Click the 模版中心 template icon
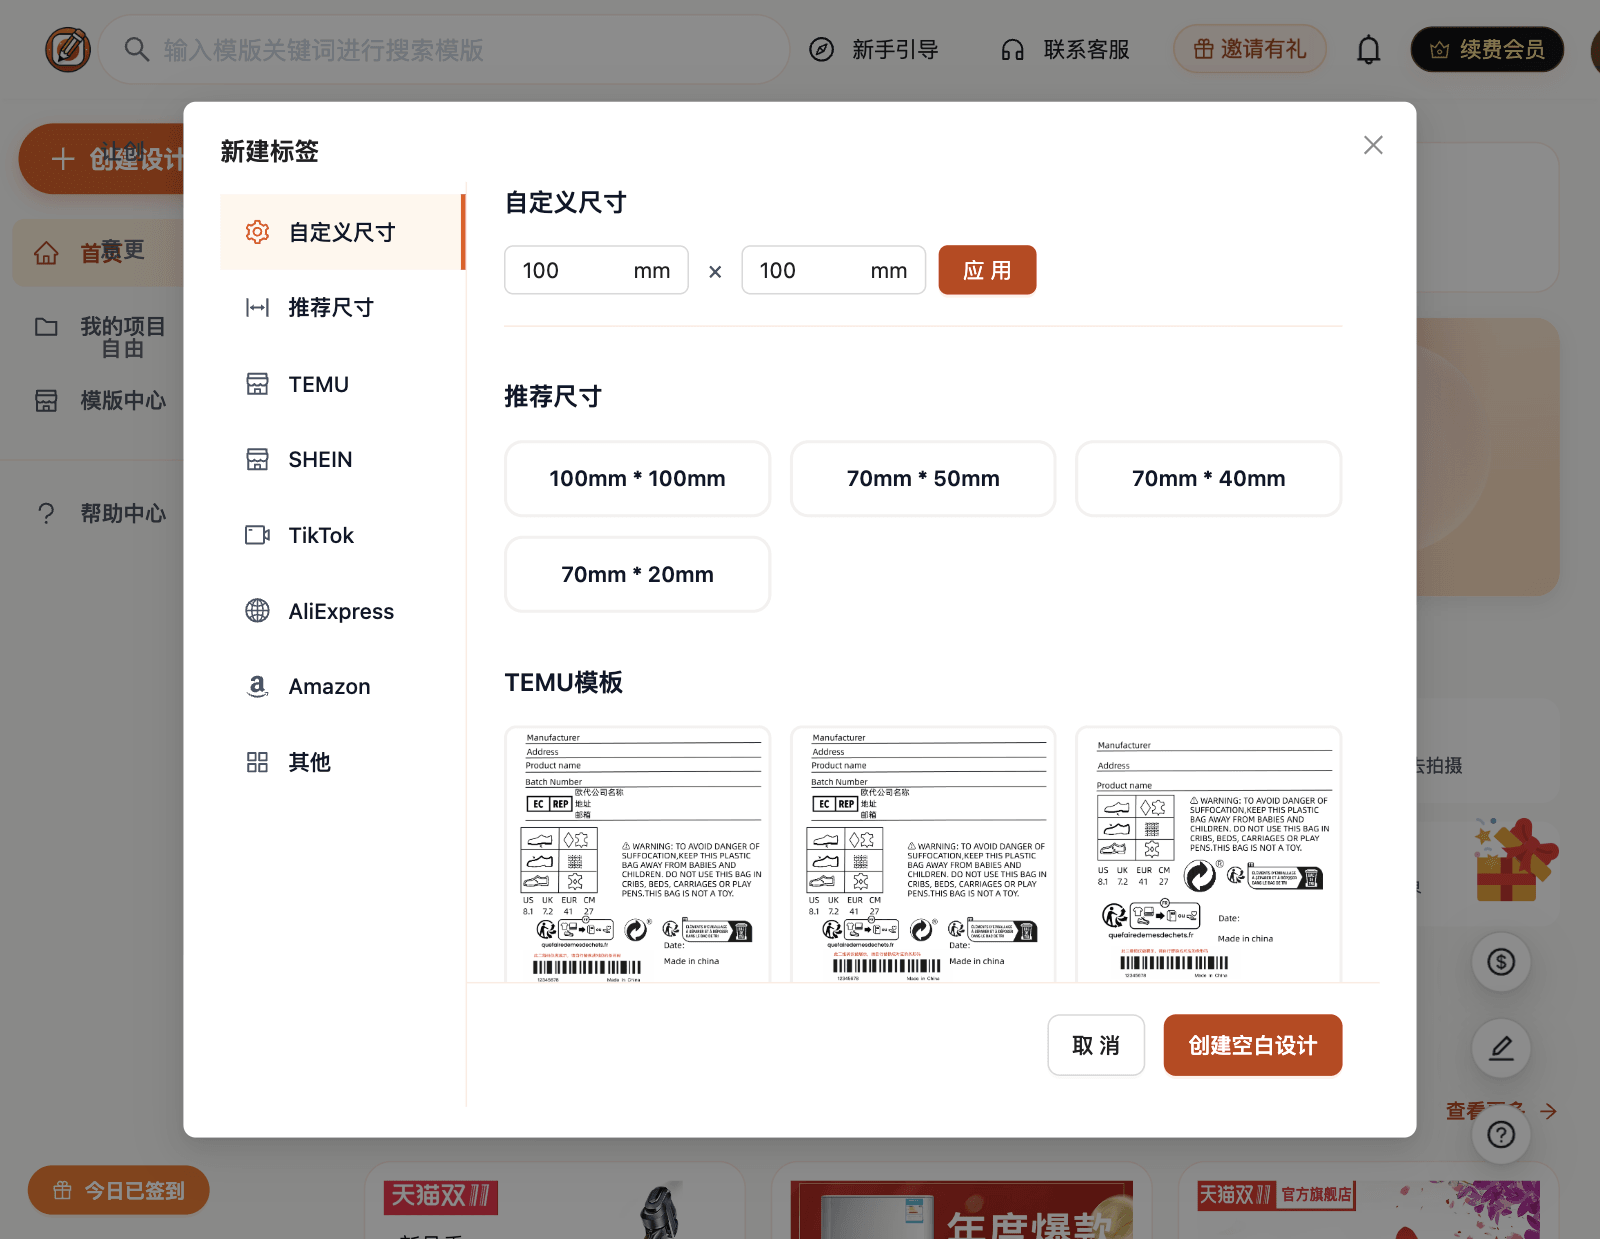The height and width of the screenshot is (1239, 1600). pos(46,400)
